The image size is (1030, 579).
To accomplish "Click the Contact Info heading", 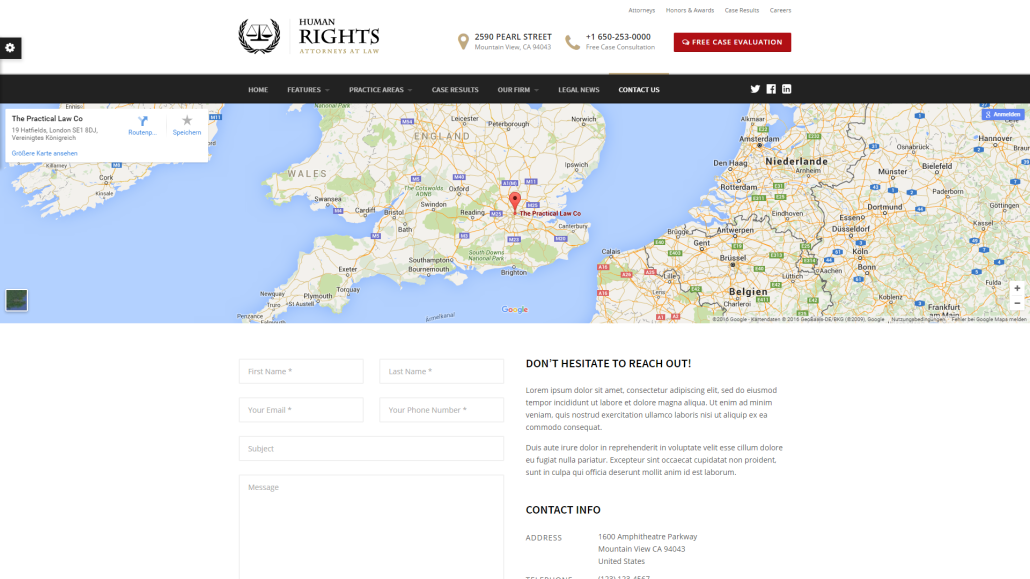I will pos(563,510).
